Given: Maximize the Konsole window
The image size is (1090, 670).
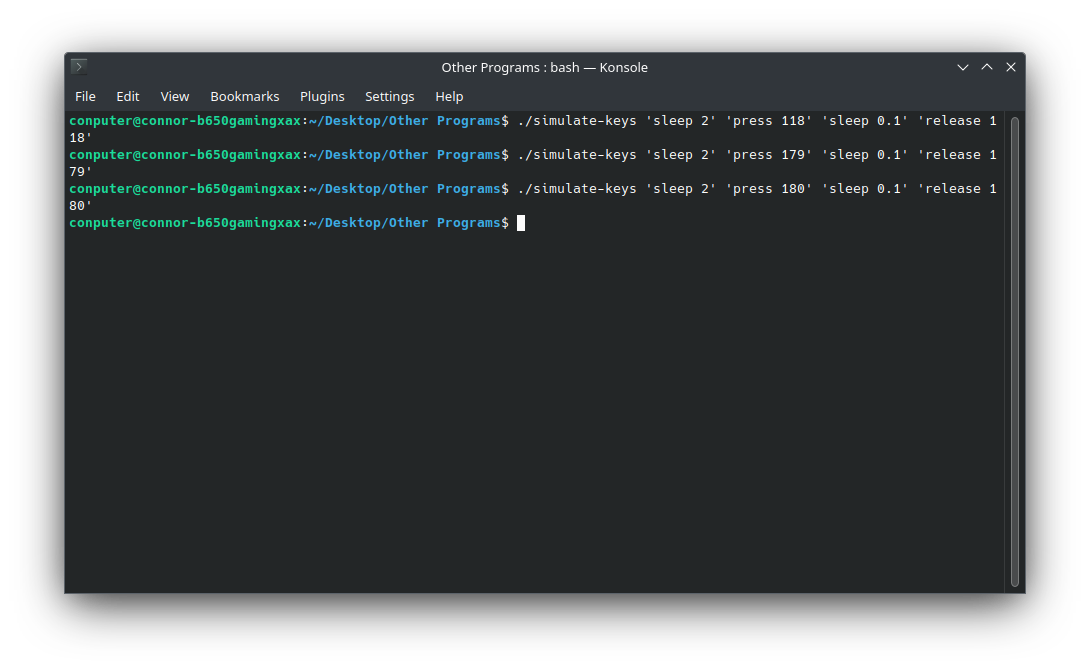Looking at the screenshot, I should pyautogui.click(x=987, y=67).
